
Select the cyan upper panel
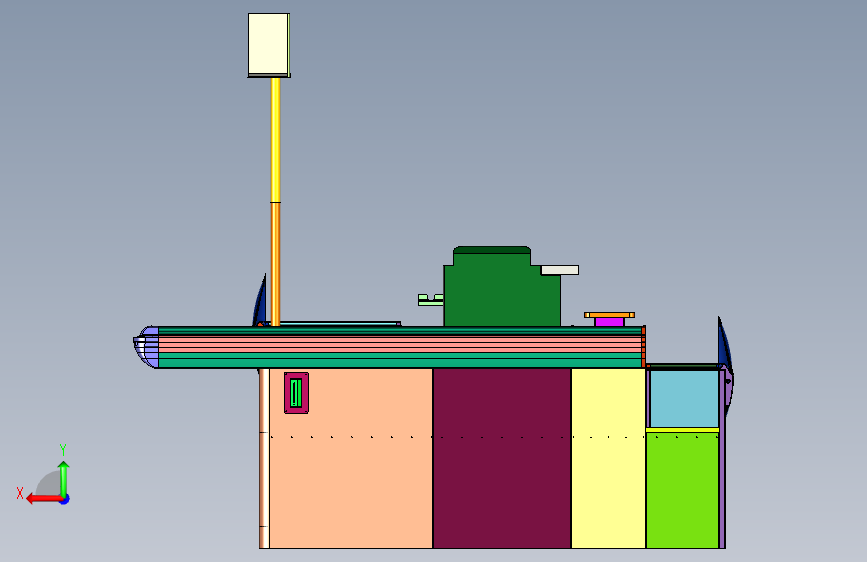coord(684,399)
